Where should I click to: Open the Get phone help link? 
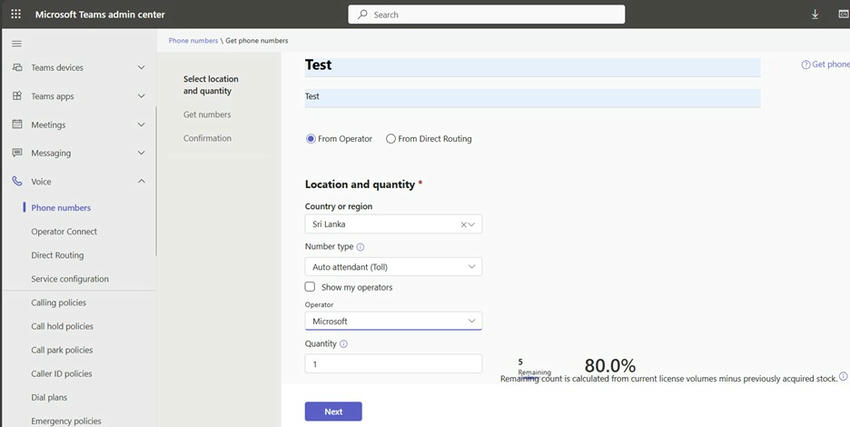[x=825, y=64]
